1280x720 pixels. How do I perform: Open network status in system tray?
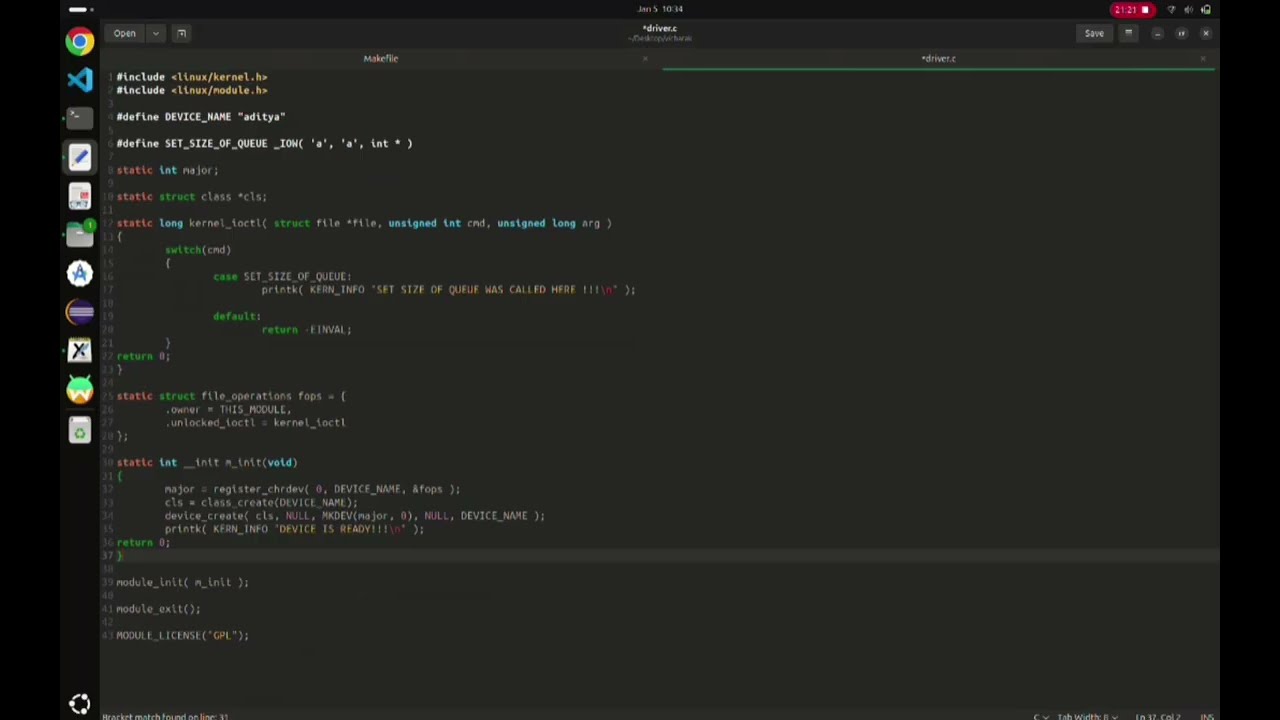point(1171,10)
